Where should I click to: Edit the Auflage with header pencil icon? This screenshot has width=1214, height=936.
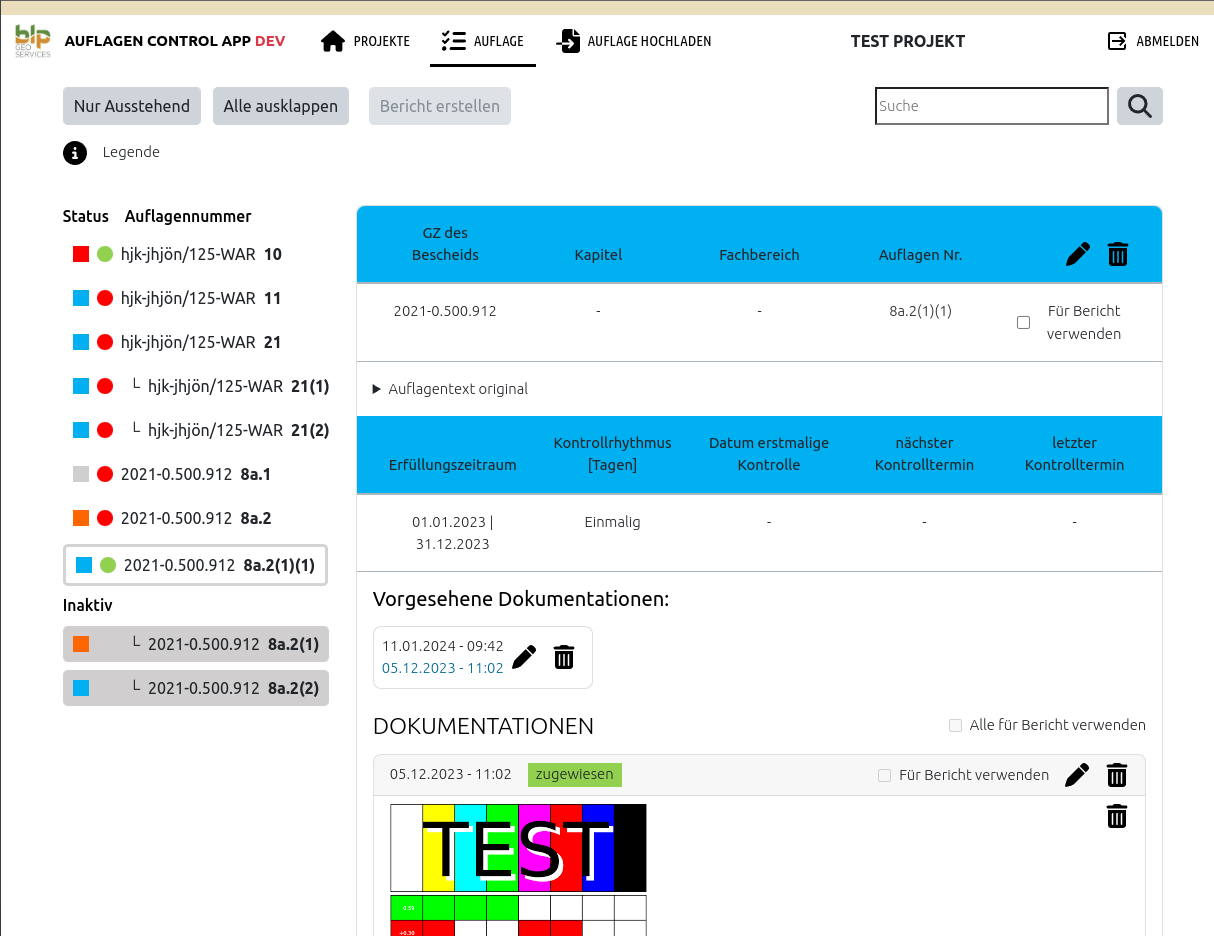(x=1077, y=254)
